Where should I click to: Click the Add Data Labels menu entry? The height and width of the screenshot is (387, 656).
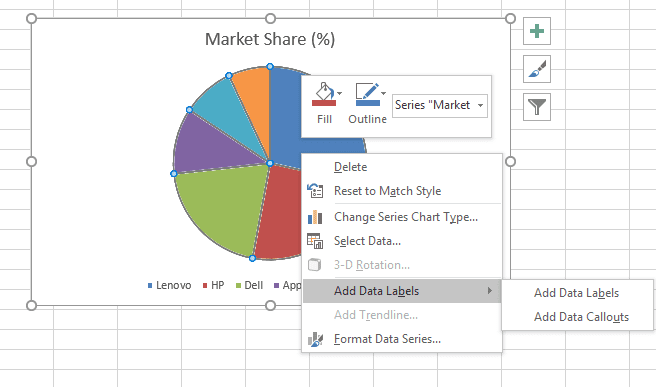pos(402,291)
